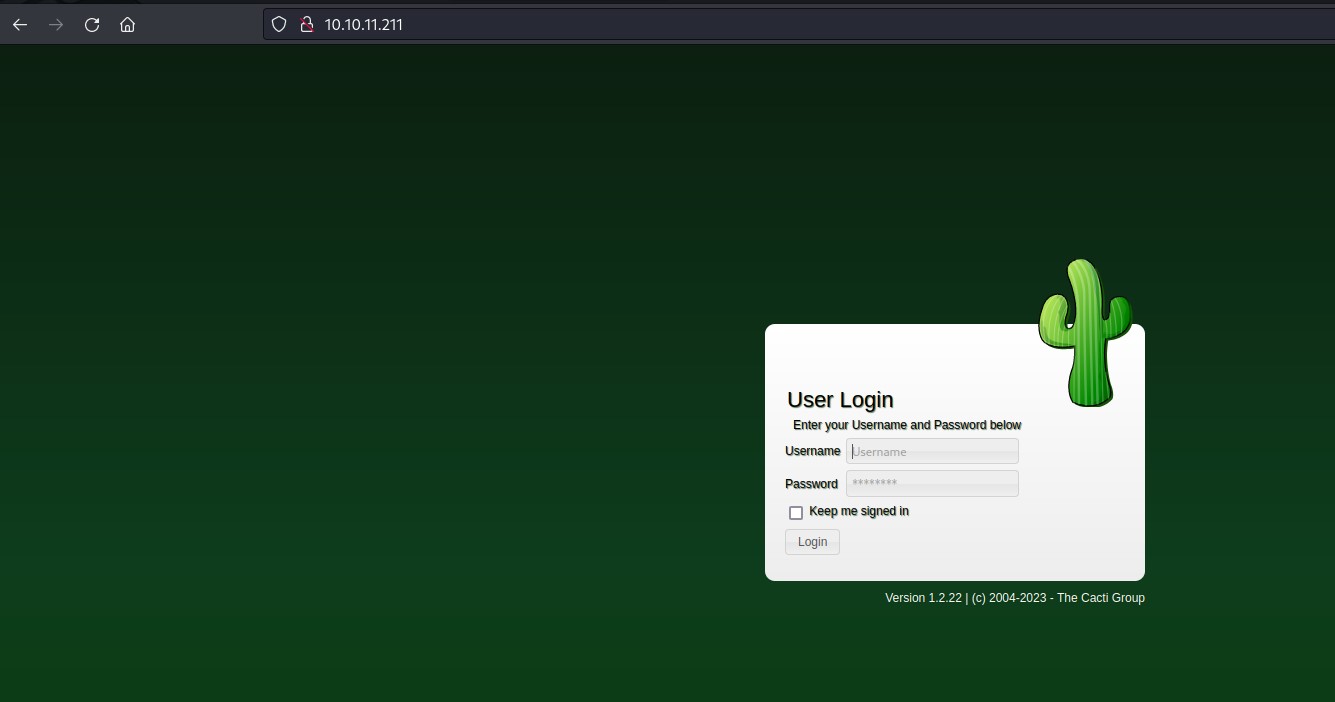1335x702 pixels.
Task: Click the Version 1.2.22 footer text
Action: point(923,598)
